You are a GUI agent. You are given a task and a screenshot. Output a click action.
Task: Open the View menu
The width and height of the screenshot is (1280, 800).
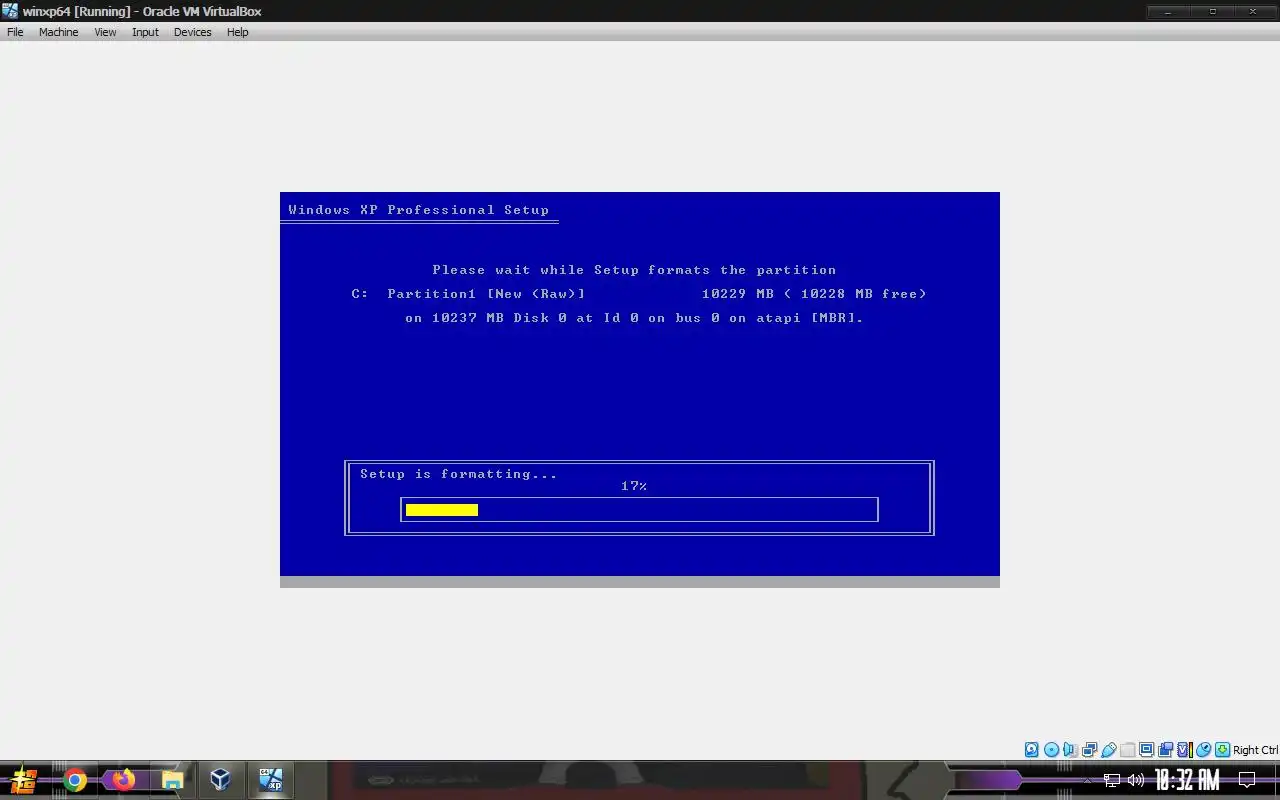click(x=105, y=32)
